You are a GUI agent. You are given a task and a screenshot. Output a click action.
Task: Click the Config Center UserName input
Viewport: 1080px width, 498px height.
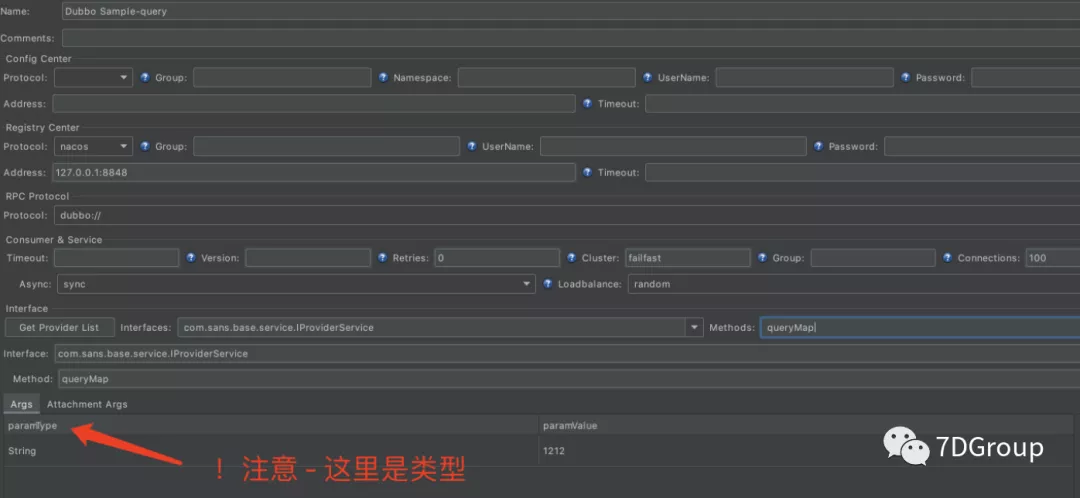coord(804,78)
